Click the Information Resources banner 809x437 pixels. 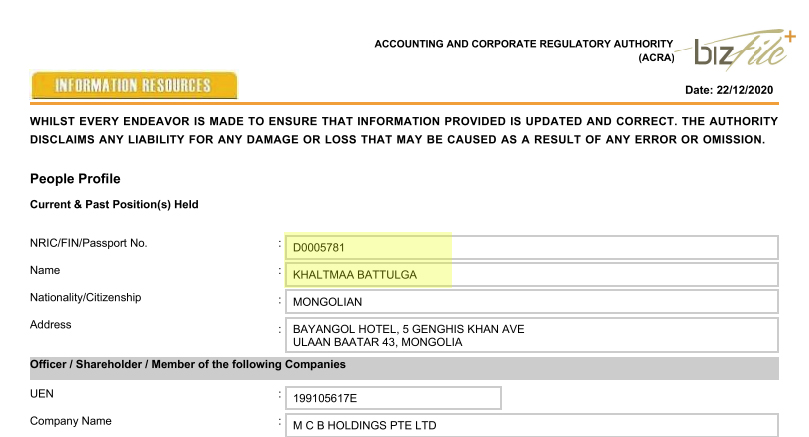click(x=134, y=85)
